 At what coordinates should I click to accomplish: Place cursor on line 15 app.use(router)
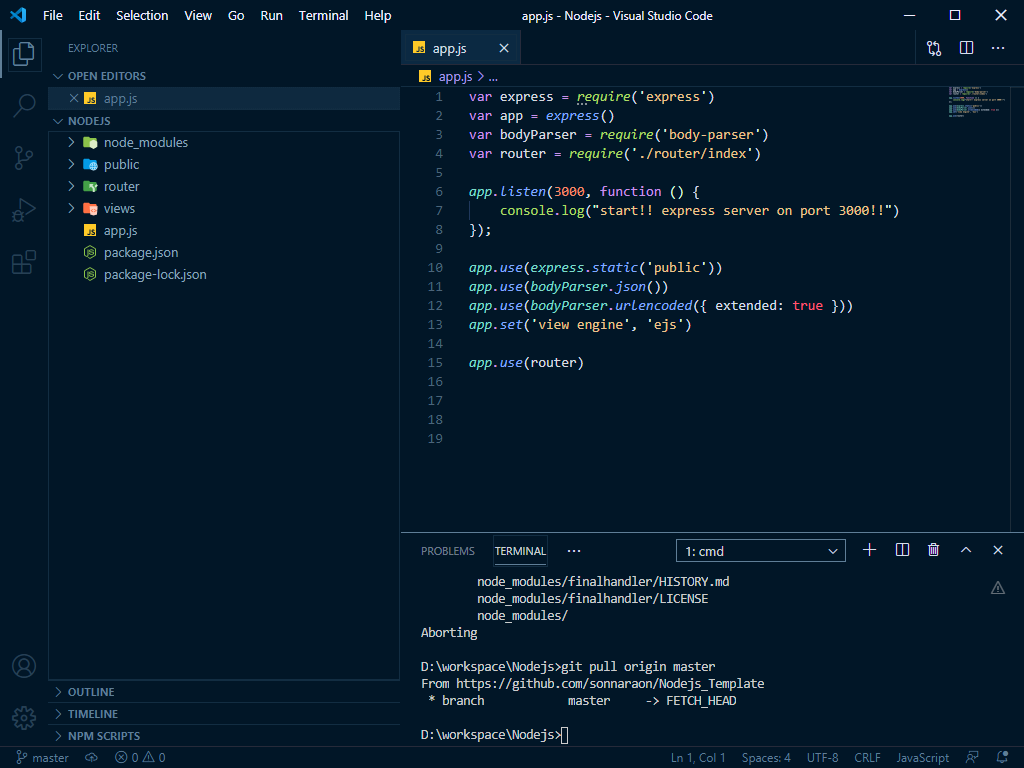526,362
